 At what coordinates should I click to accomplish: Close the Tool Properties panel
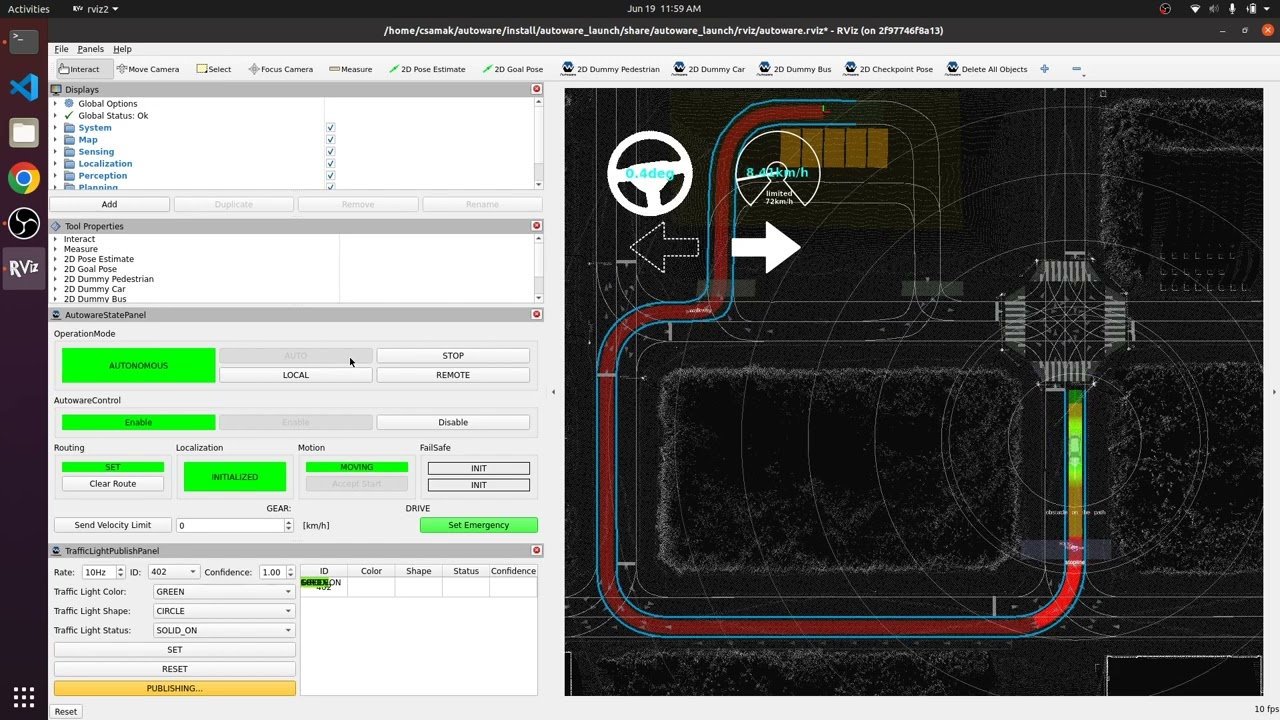[536, 226]
